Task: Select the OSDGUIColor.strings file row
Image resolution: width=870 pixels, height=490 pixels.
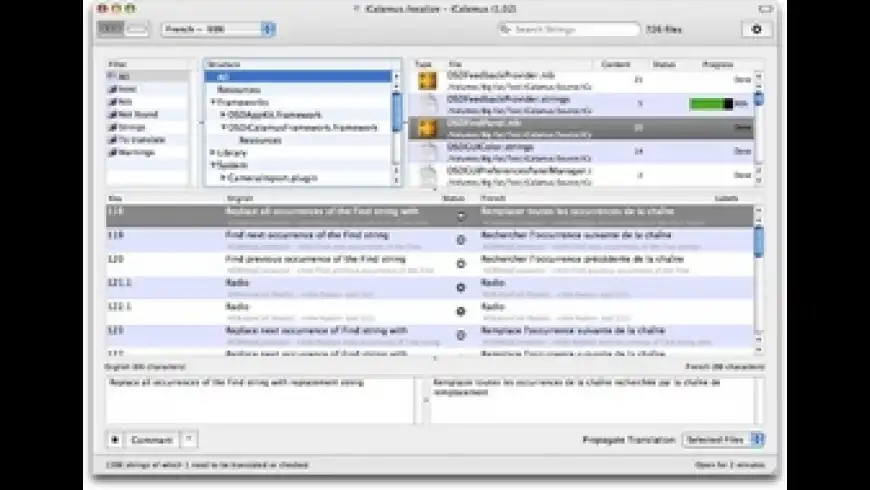Action: (581, 152)
